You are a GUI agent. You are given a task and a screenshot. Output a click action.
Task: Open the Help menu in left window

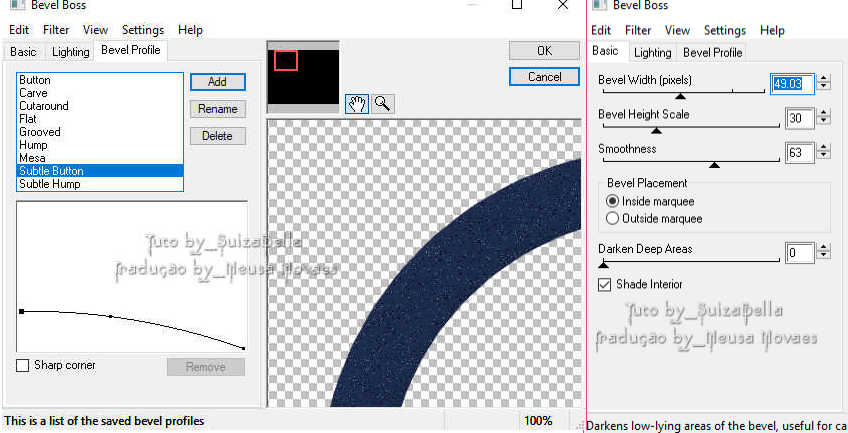190,30
